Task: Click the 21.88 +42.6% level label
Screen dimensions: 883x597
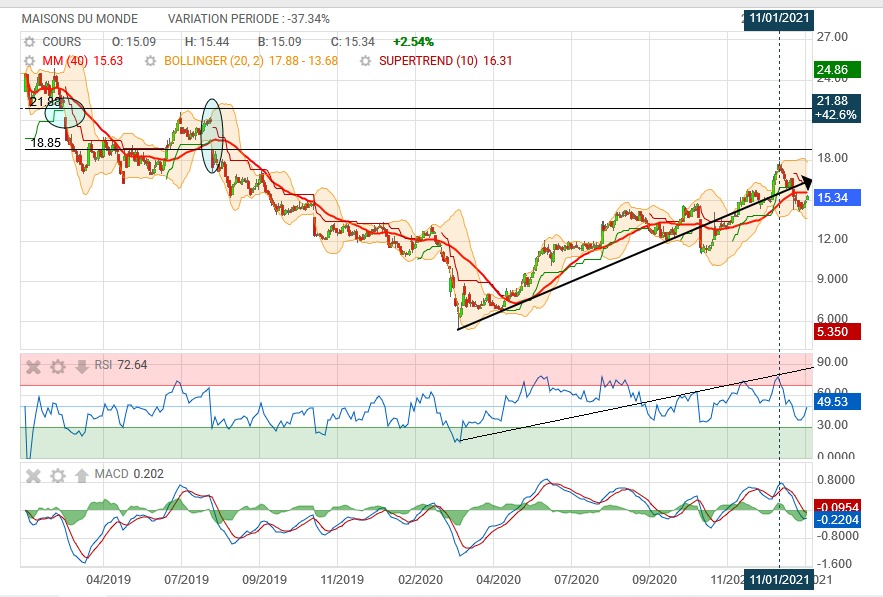Action: coord(837,108)
